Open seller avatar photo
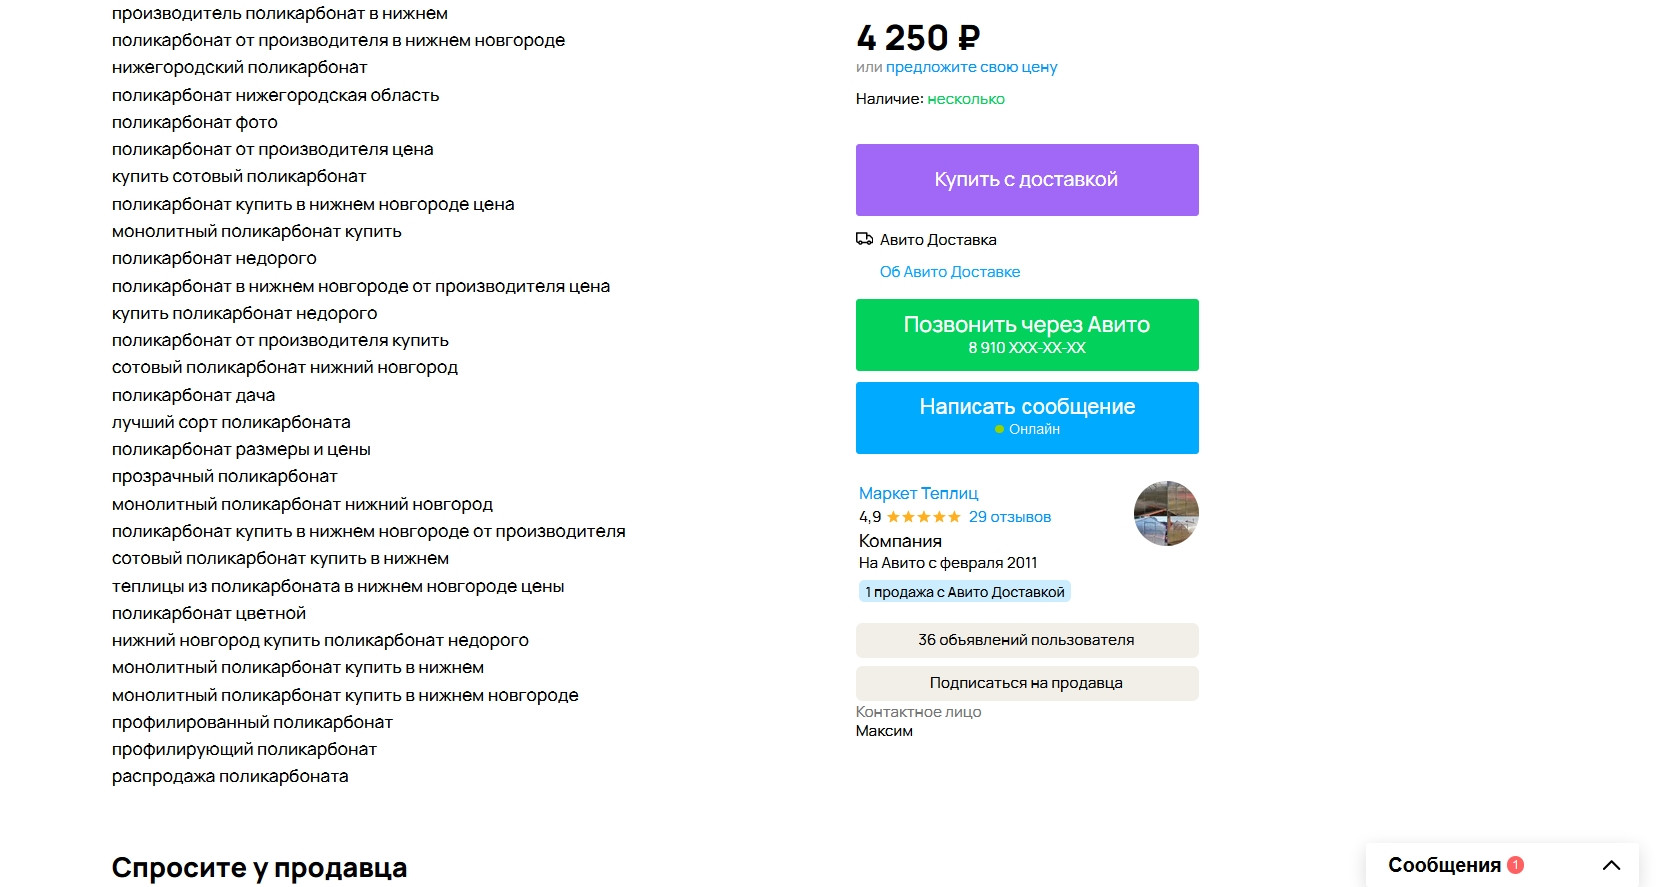Screen dimensions: 1658x887 pos(1166,513)
